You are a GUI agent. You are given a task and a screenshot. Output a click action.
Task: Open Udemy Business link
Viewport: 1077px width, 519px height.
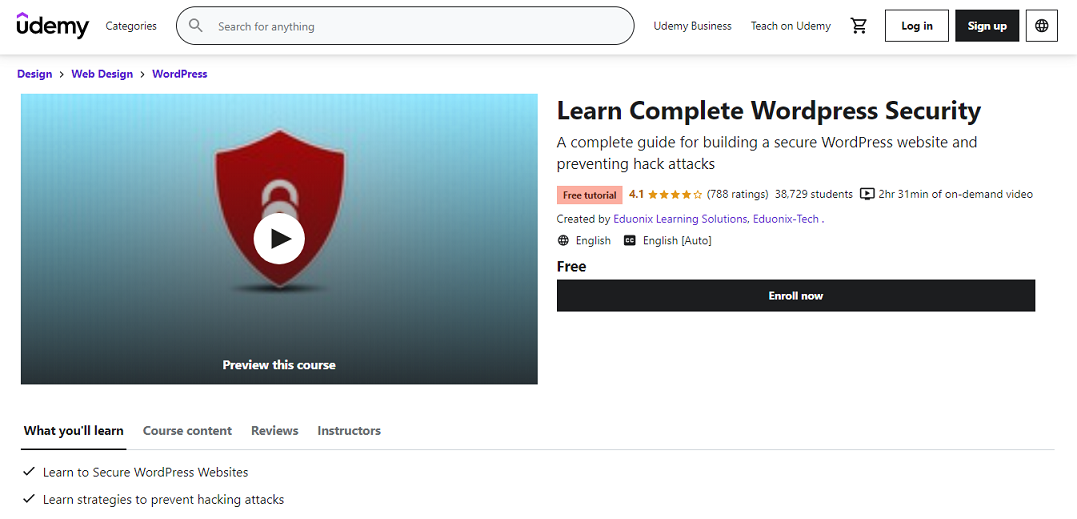point(692,26)
